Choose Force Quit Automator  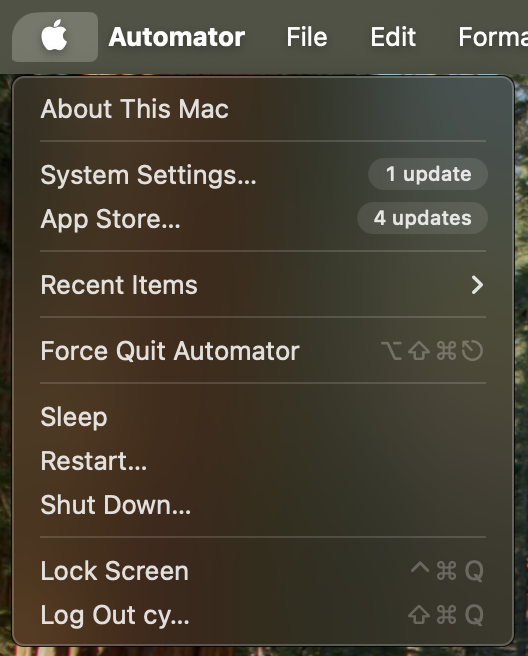[263, 351]
